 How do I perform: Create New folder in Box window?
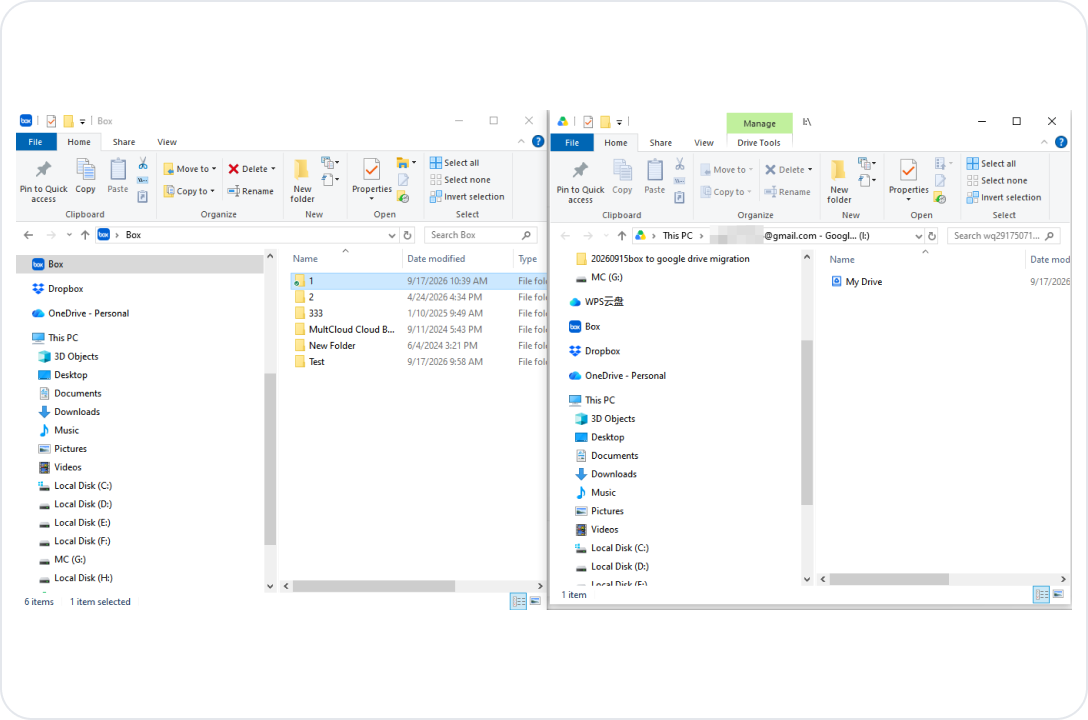302,181
